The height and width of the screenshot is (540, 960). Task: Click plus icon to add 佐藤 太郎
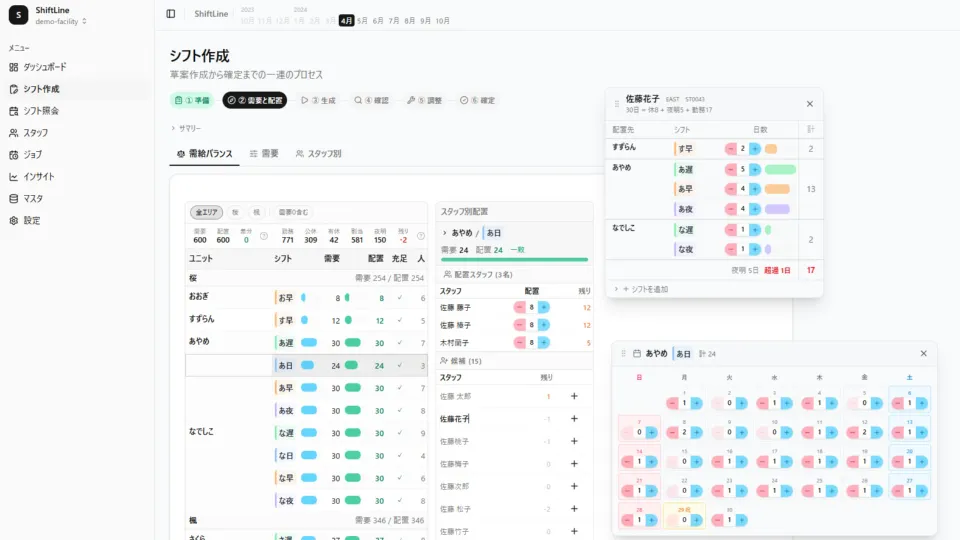pyautogui.click(x=574, y=396)
